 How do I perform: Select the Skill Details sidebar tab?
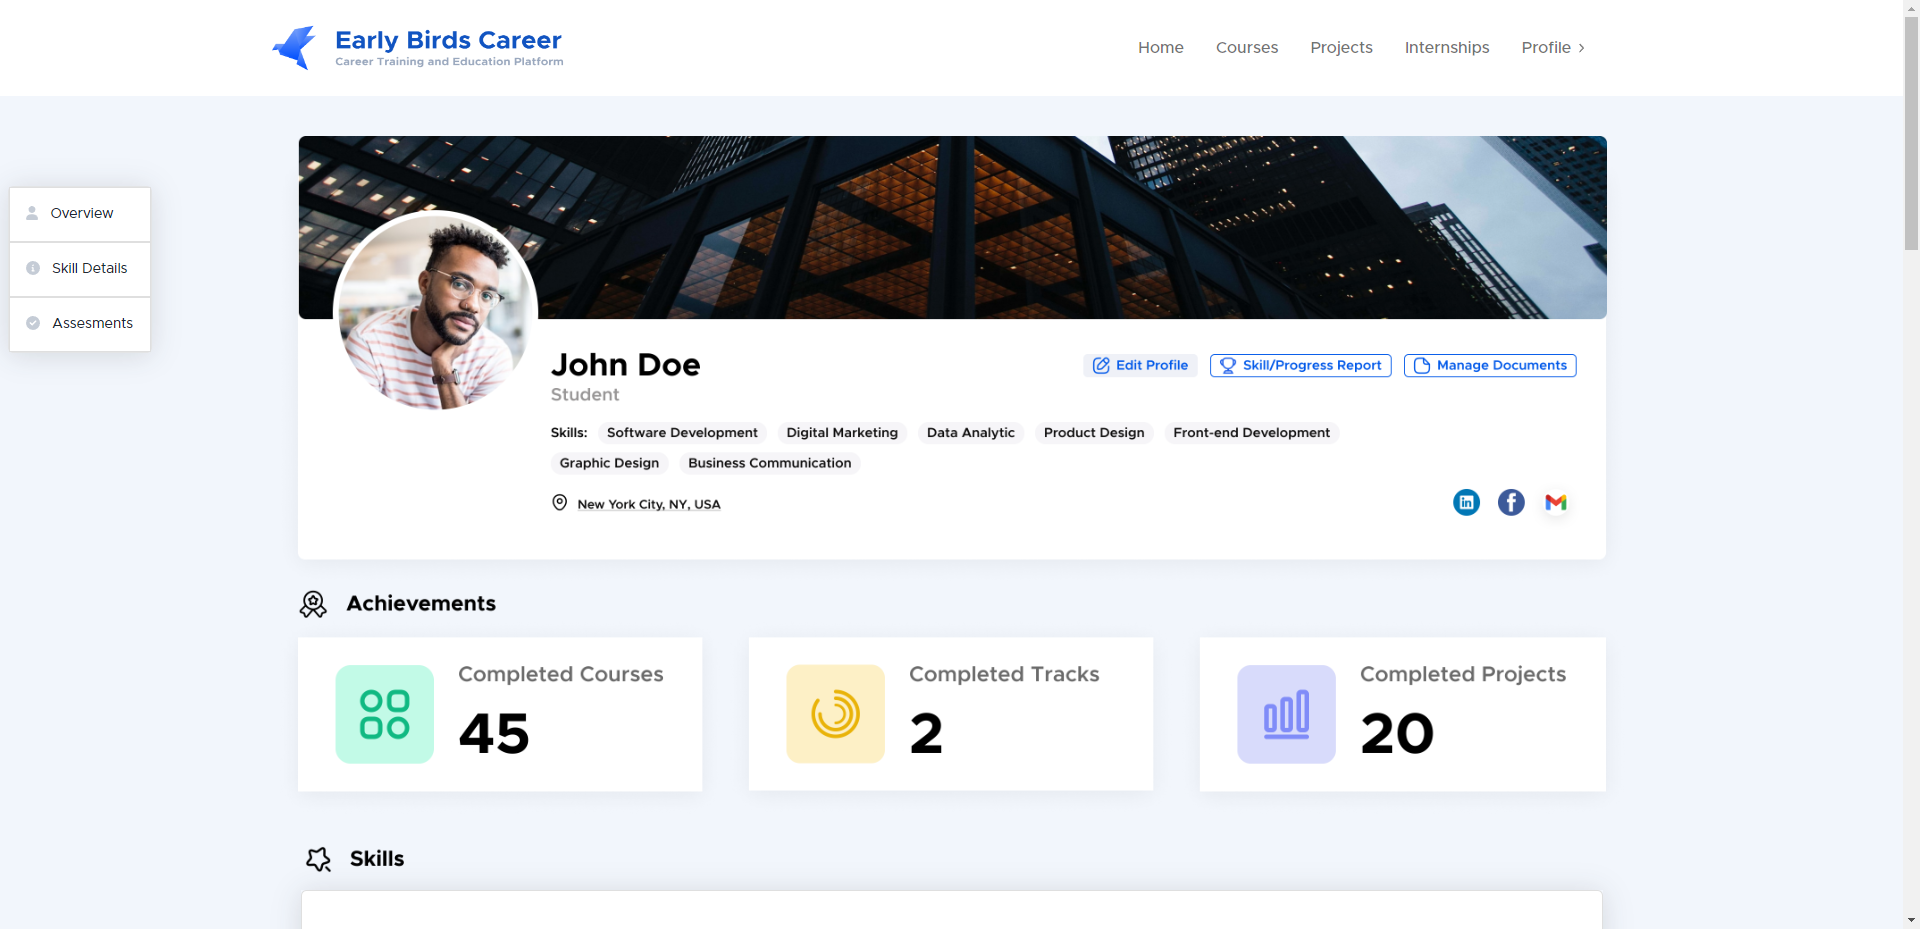pos(80,269)
